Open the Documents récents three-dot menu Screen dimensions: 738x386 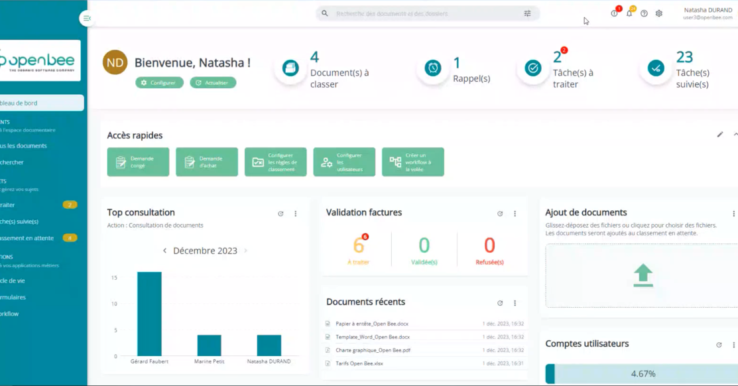(515, 303)
